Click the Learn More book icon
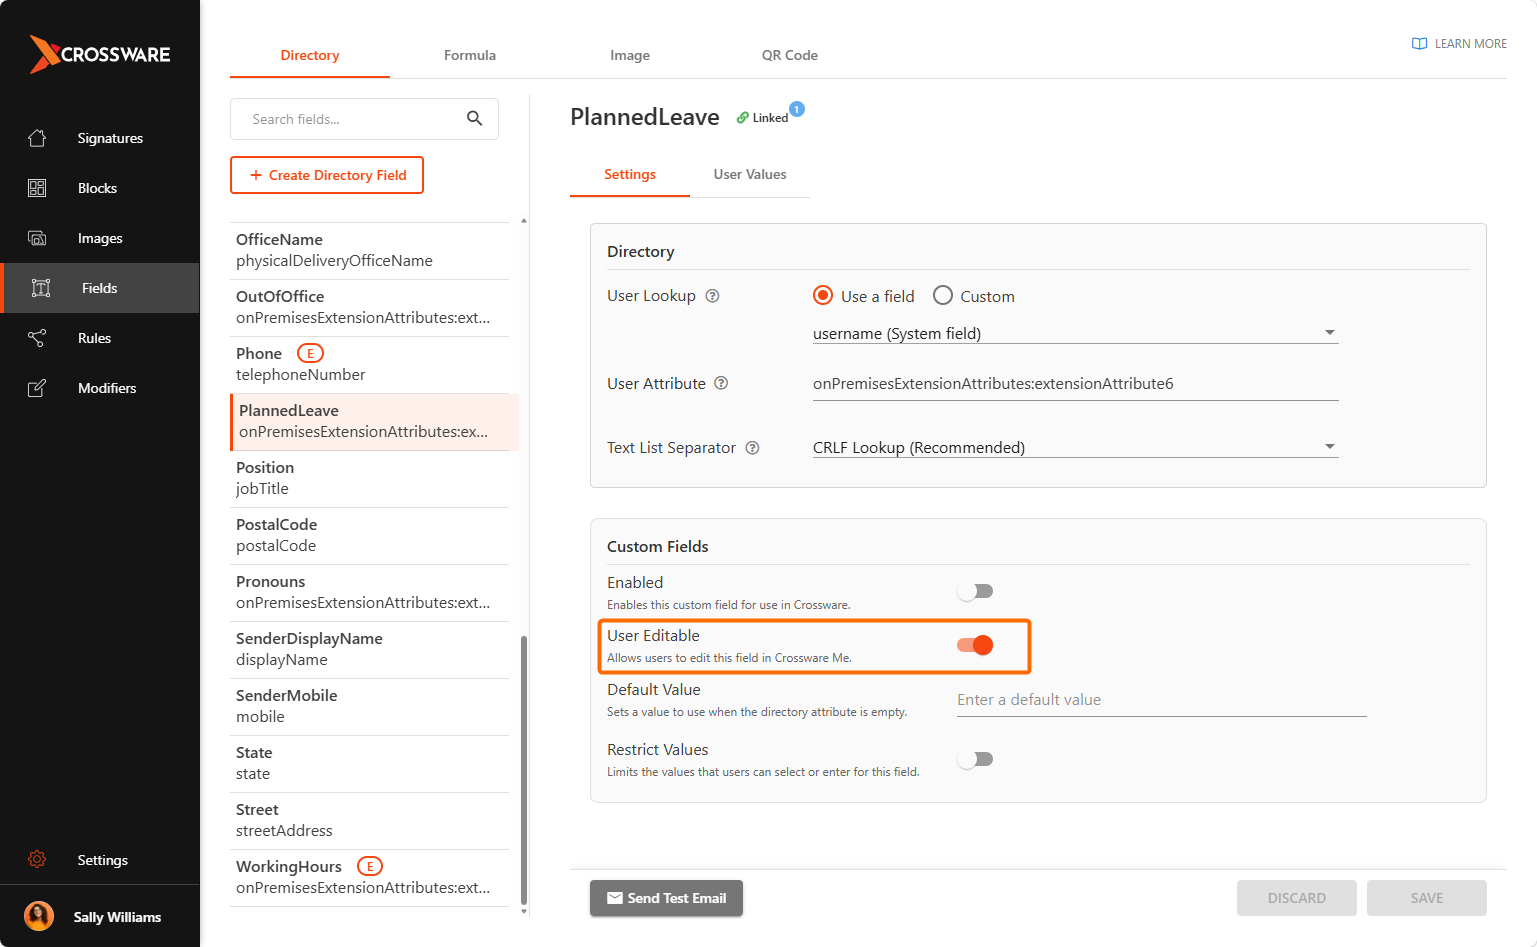 (1419, 44)
